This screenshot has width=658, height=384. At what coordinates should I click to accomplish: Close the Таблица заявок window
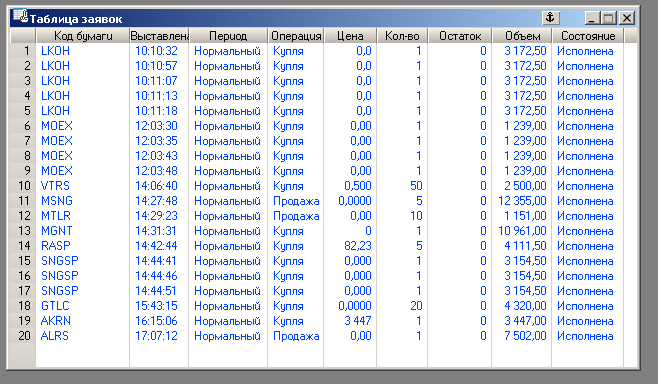627,18
